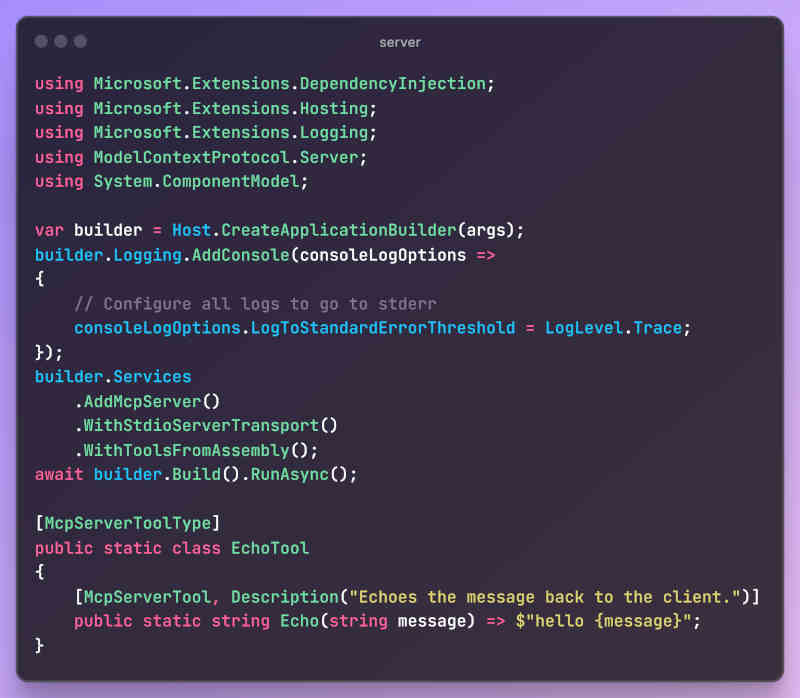This screenshot has height=698, width=800.
Task: Click "LogLevel.Trace" value
Action: click(x=614, y=328)
